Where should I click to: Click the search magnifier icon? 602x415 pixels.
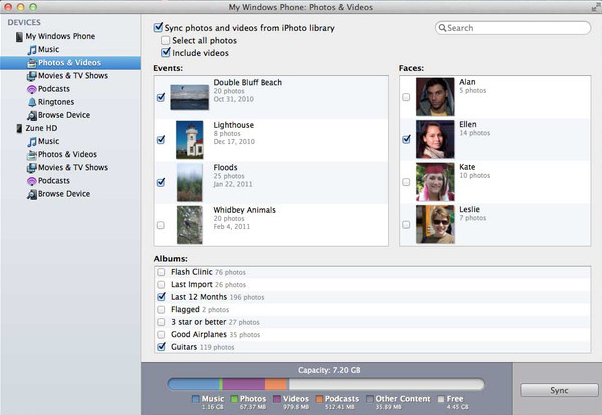(x=443, y=28)
